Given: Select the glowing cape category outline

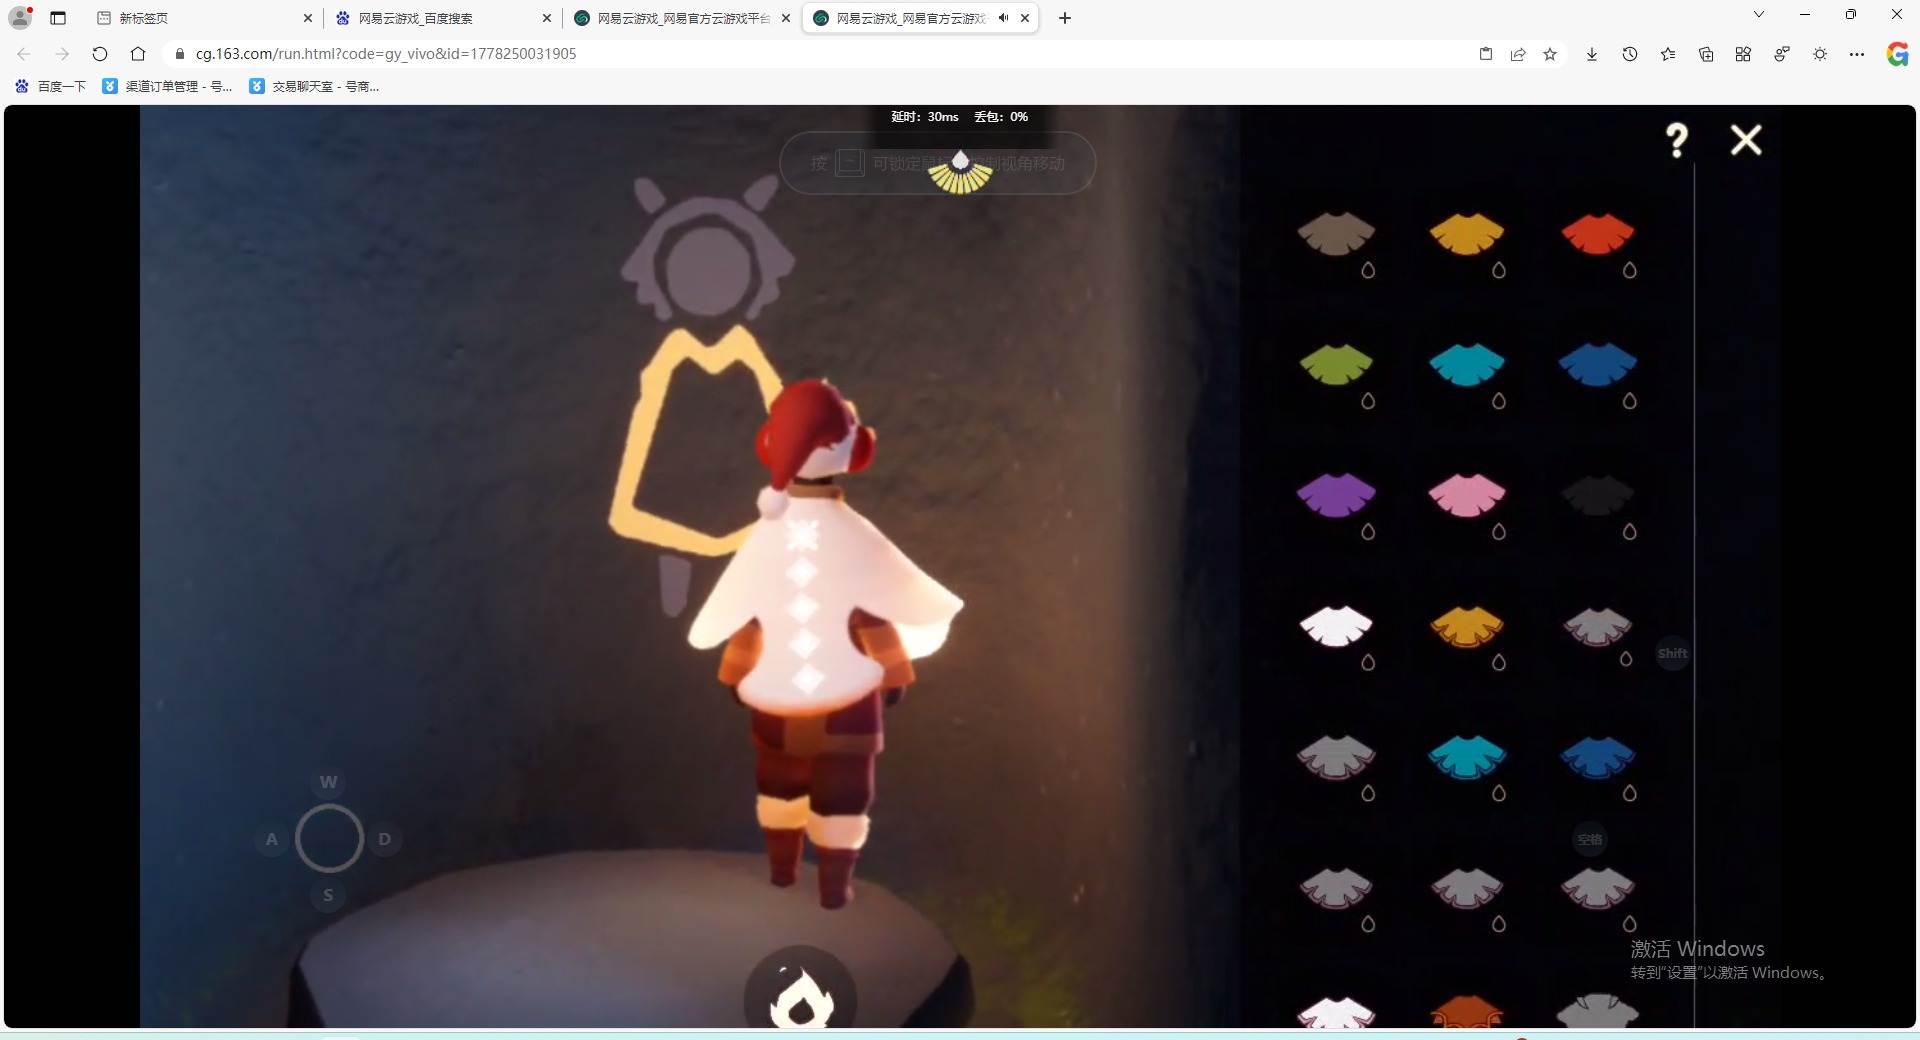Looking at the screenshot, I should [696, 440].
